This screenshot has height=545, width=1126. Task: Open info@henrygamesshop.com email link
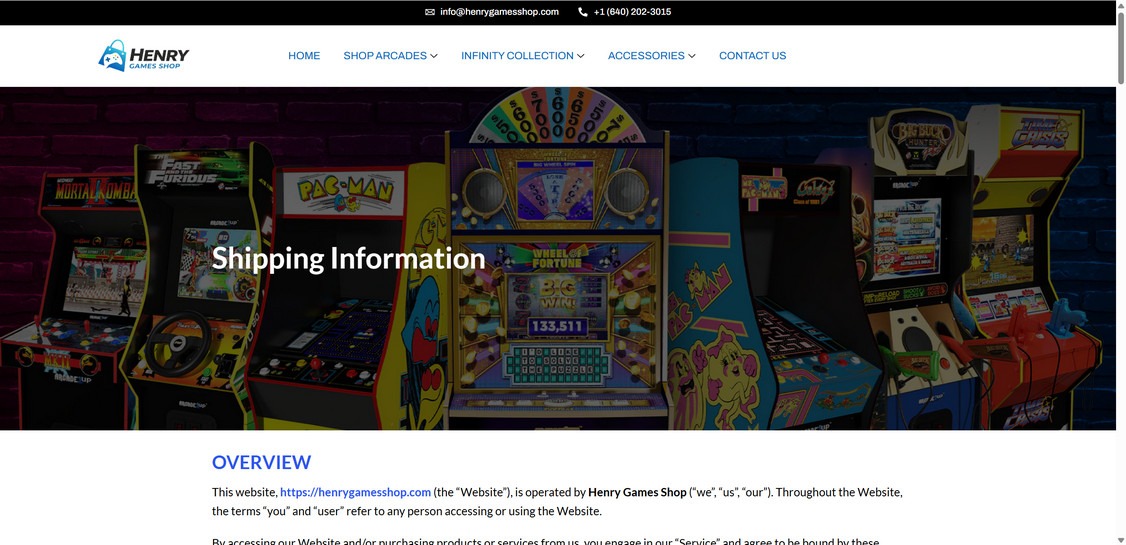pos(499,12)
